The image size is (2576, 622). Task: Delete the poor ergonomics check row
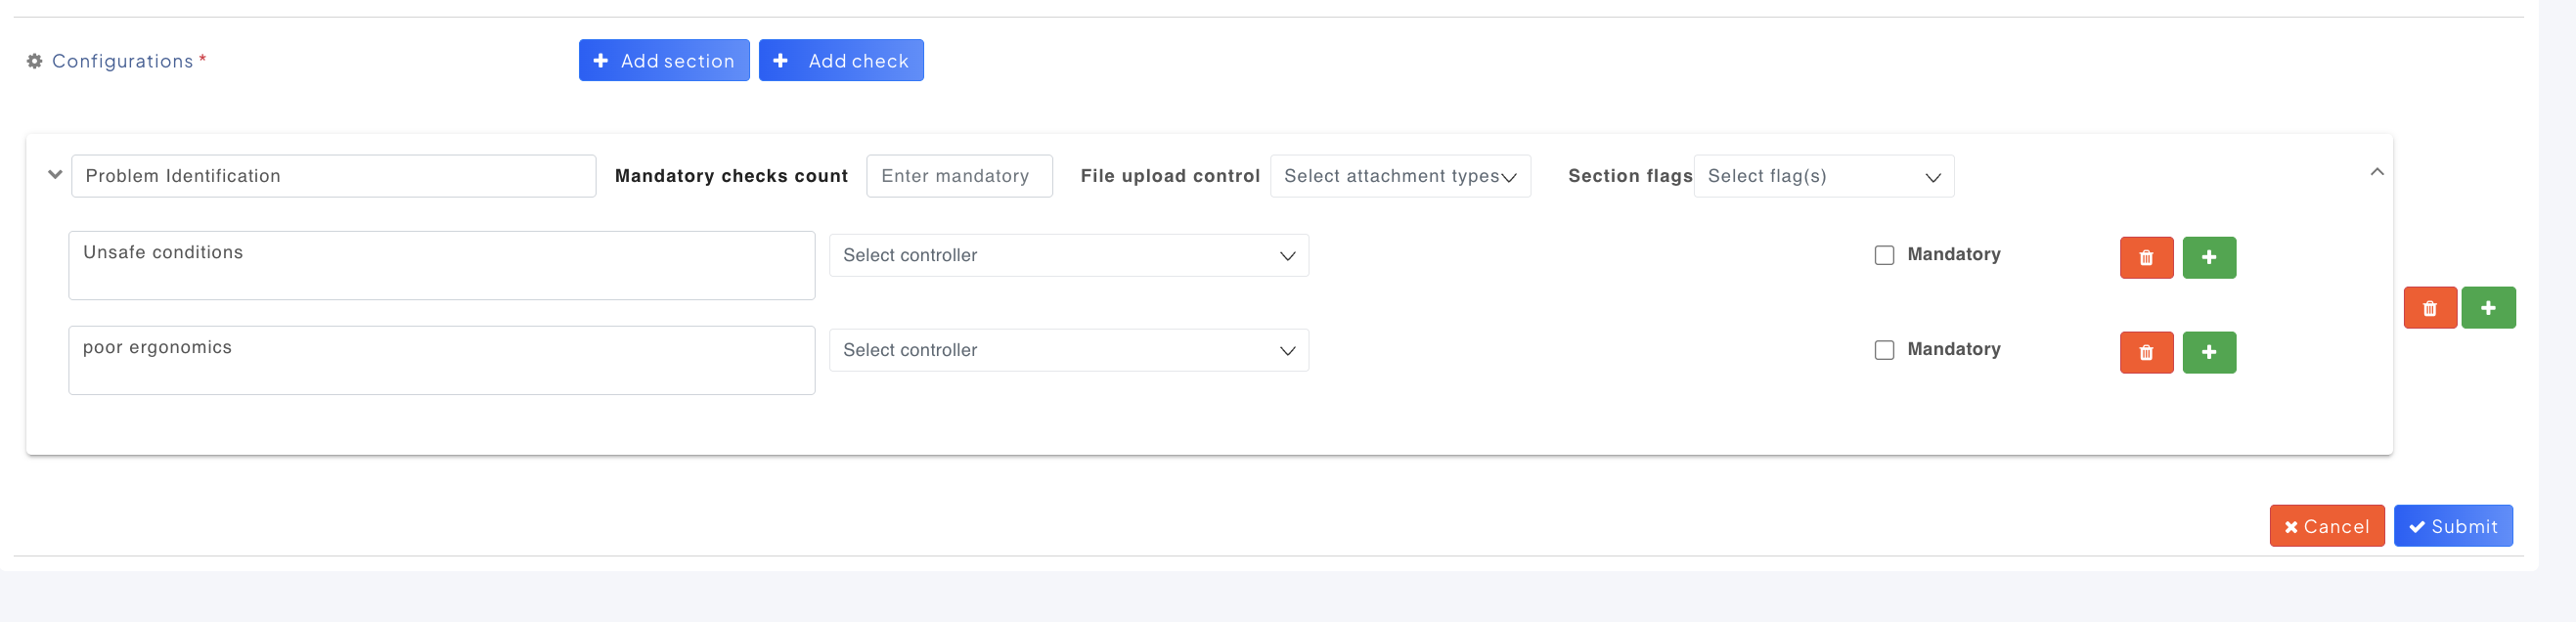[x=2146, y=353]
